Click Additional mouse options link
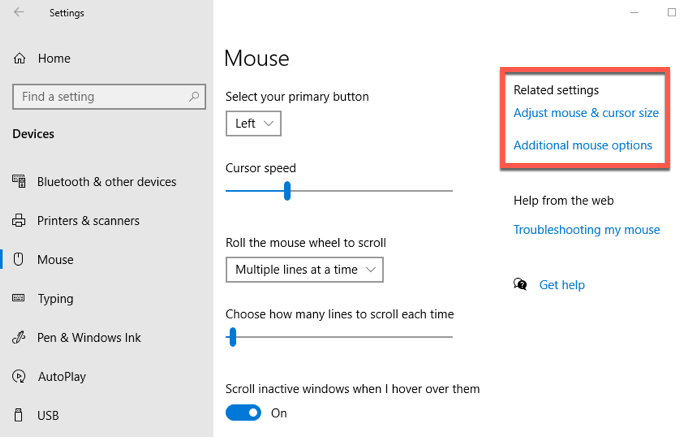 tap(583, 146)
